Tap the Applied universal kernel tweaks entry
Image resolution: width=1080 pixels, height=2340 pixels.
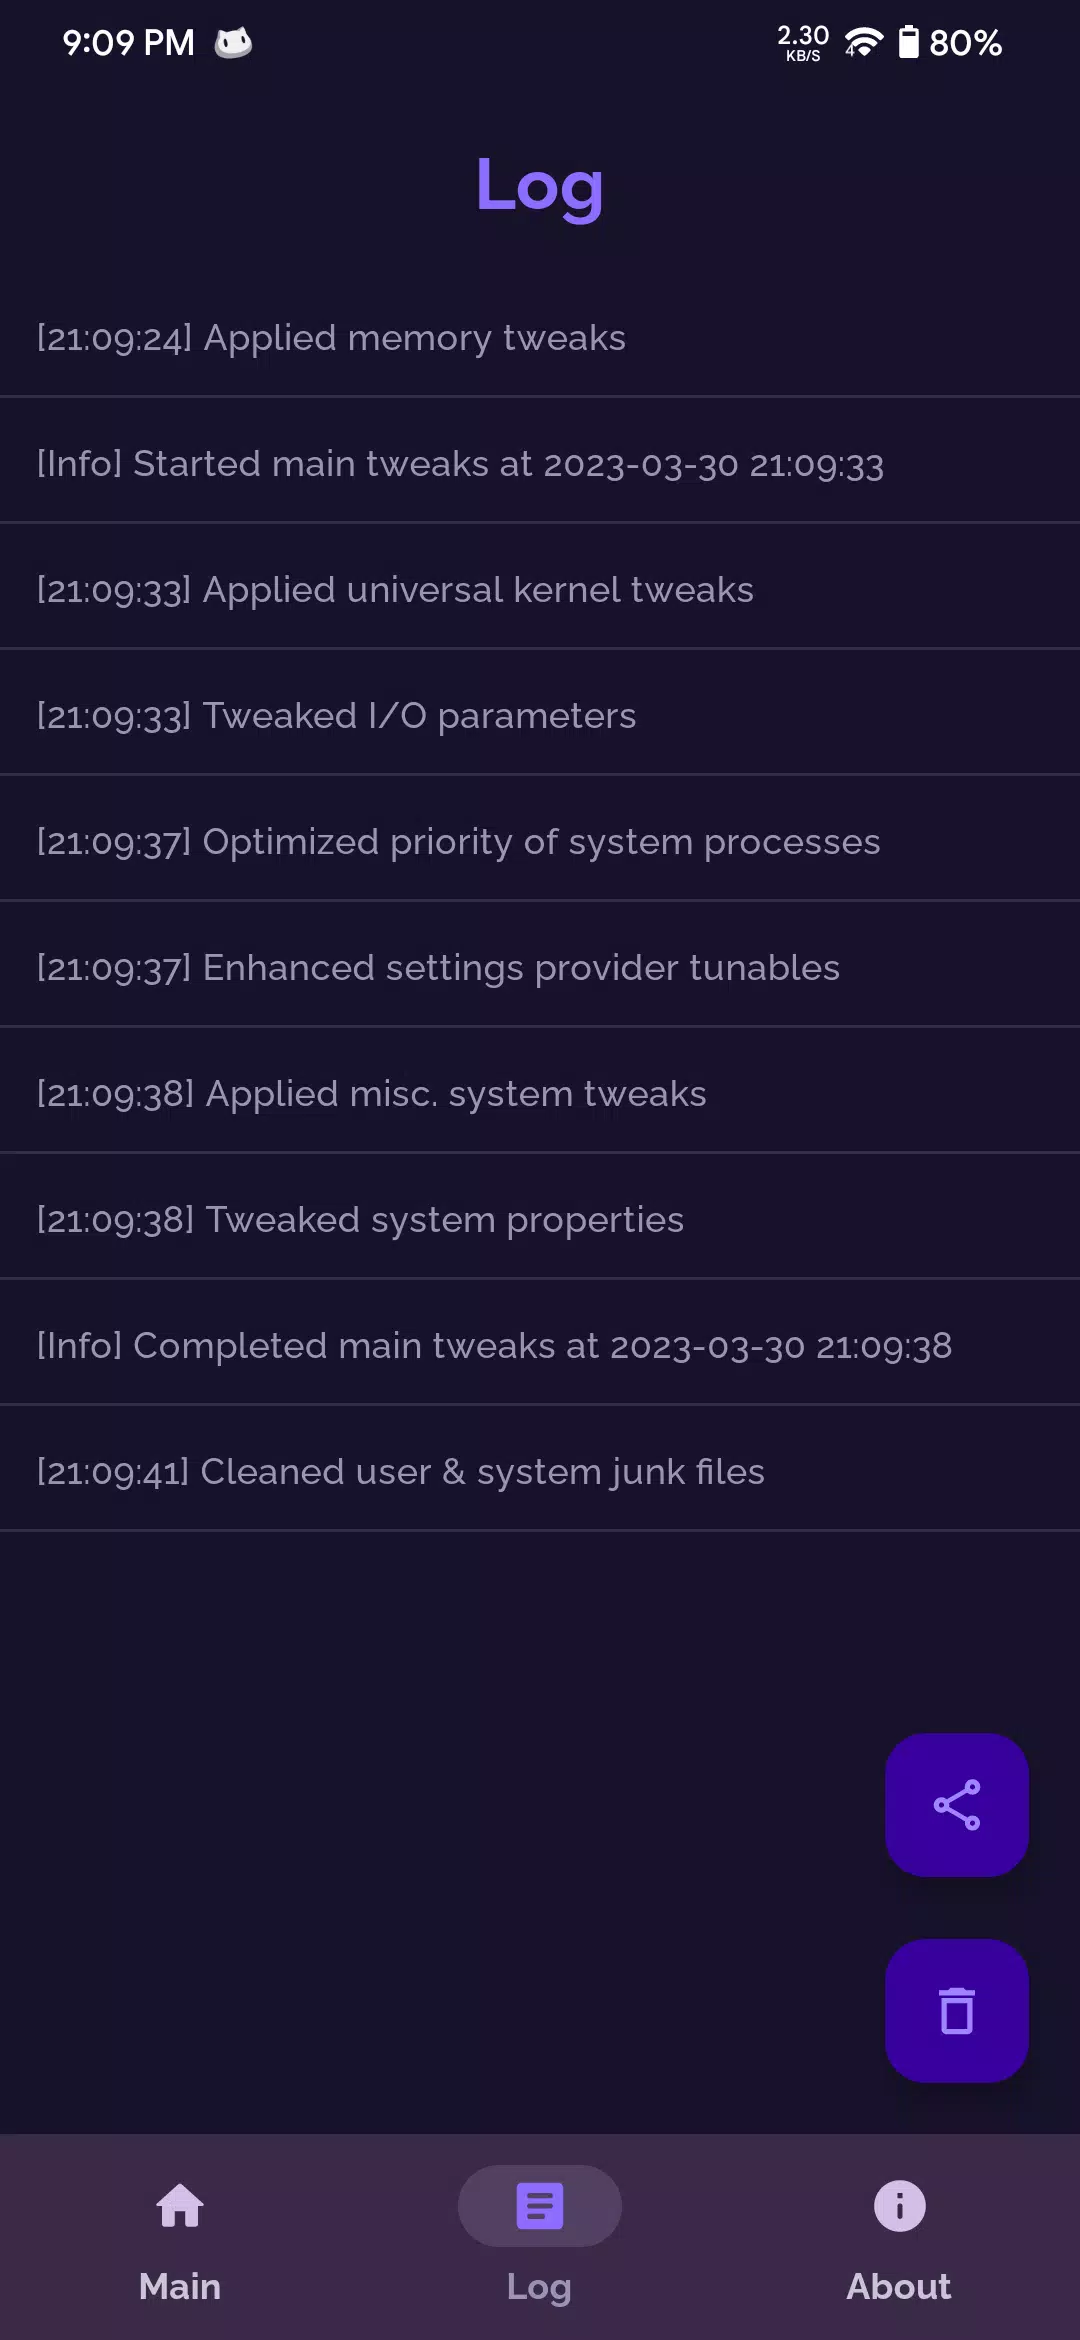[540, 590]
